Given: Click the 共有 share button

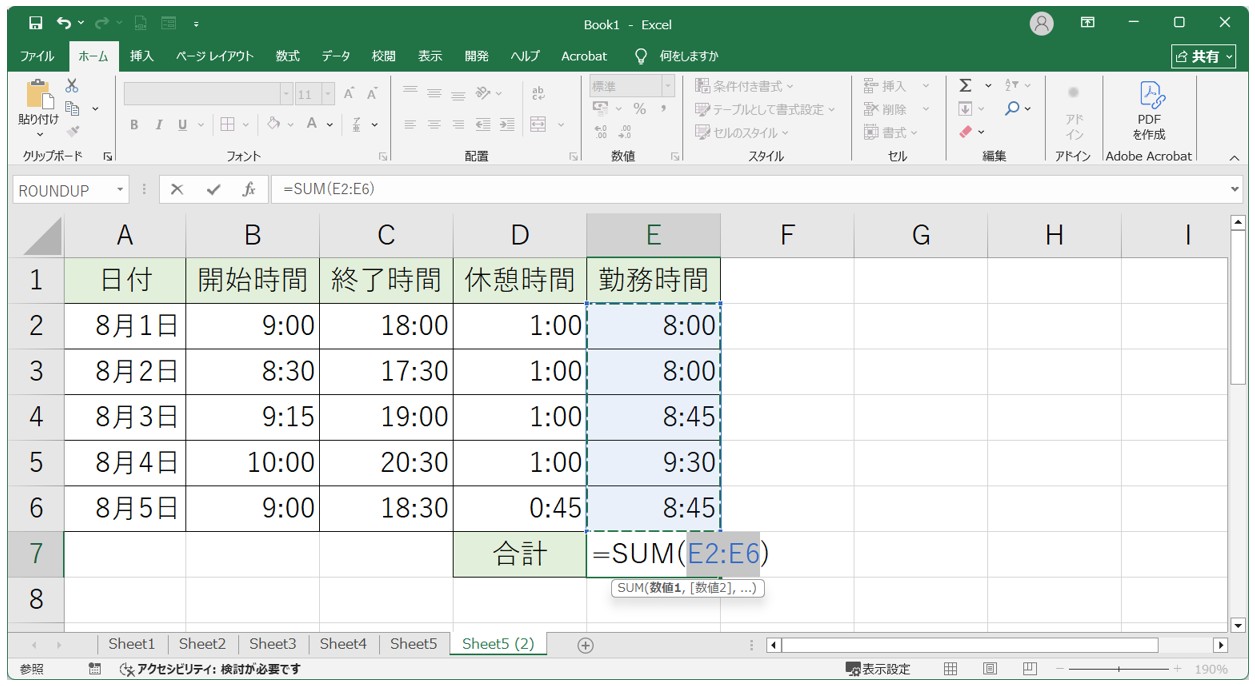Looking at the screenshot, I should pyautogui.click(x=1204, y=56).
